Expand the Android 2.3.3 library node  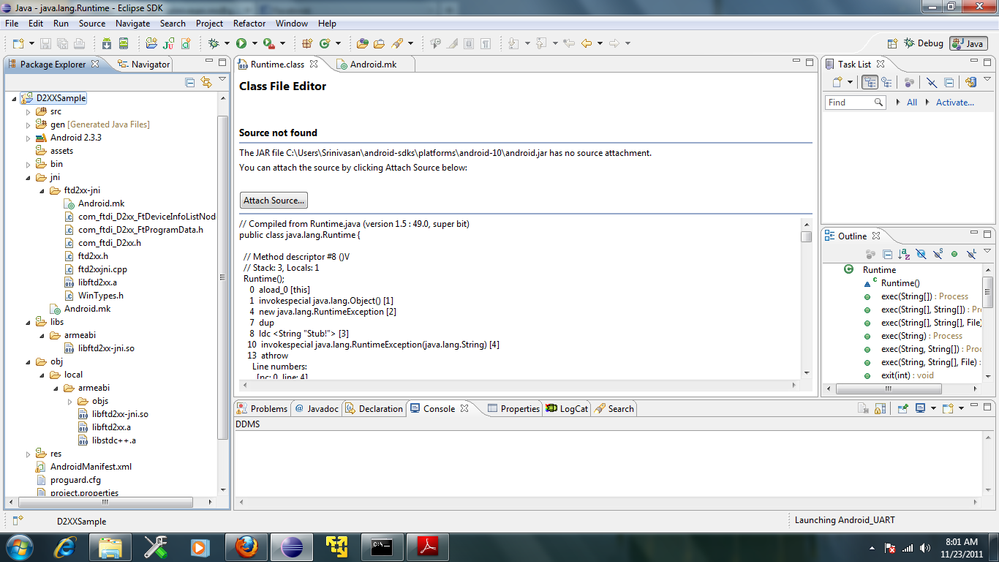tap(28, 138)
